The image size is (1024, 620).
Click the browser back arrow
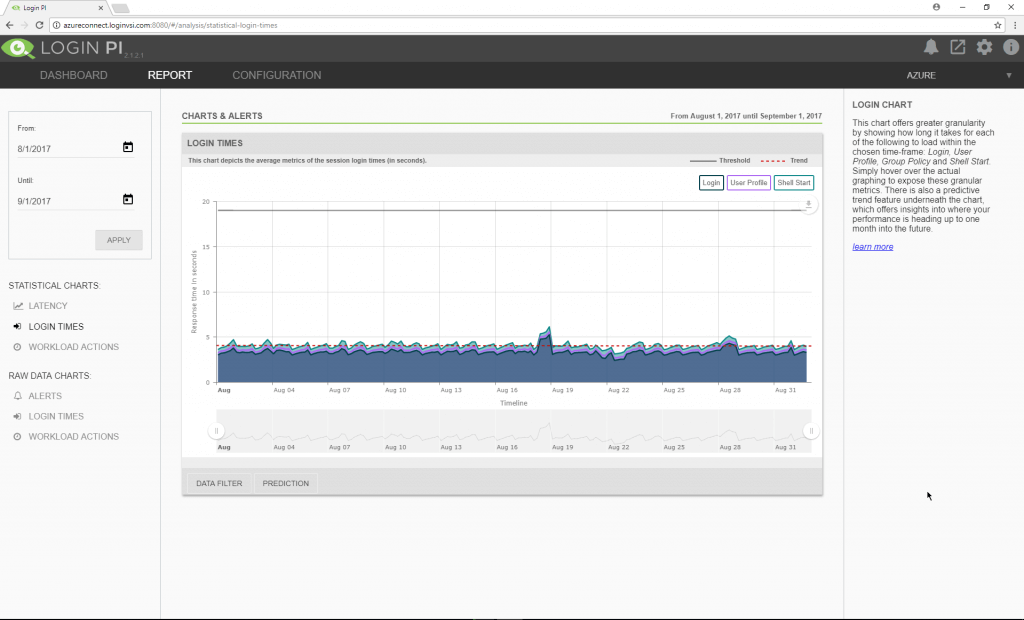coord(9,25)
